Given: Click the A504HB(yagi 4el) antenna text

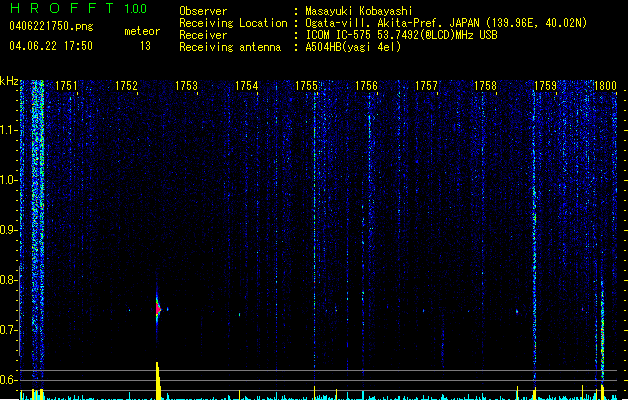Looking at the screenshot, I should pos(353,47).
